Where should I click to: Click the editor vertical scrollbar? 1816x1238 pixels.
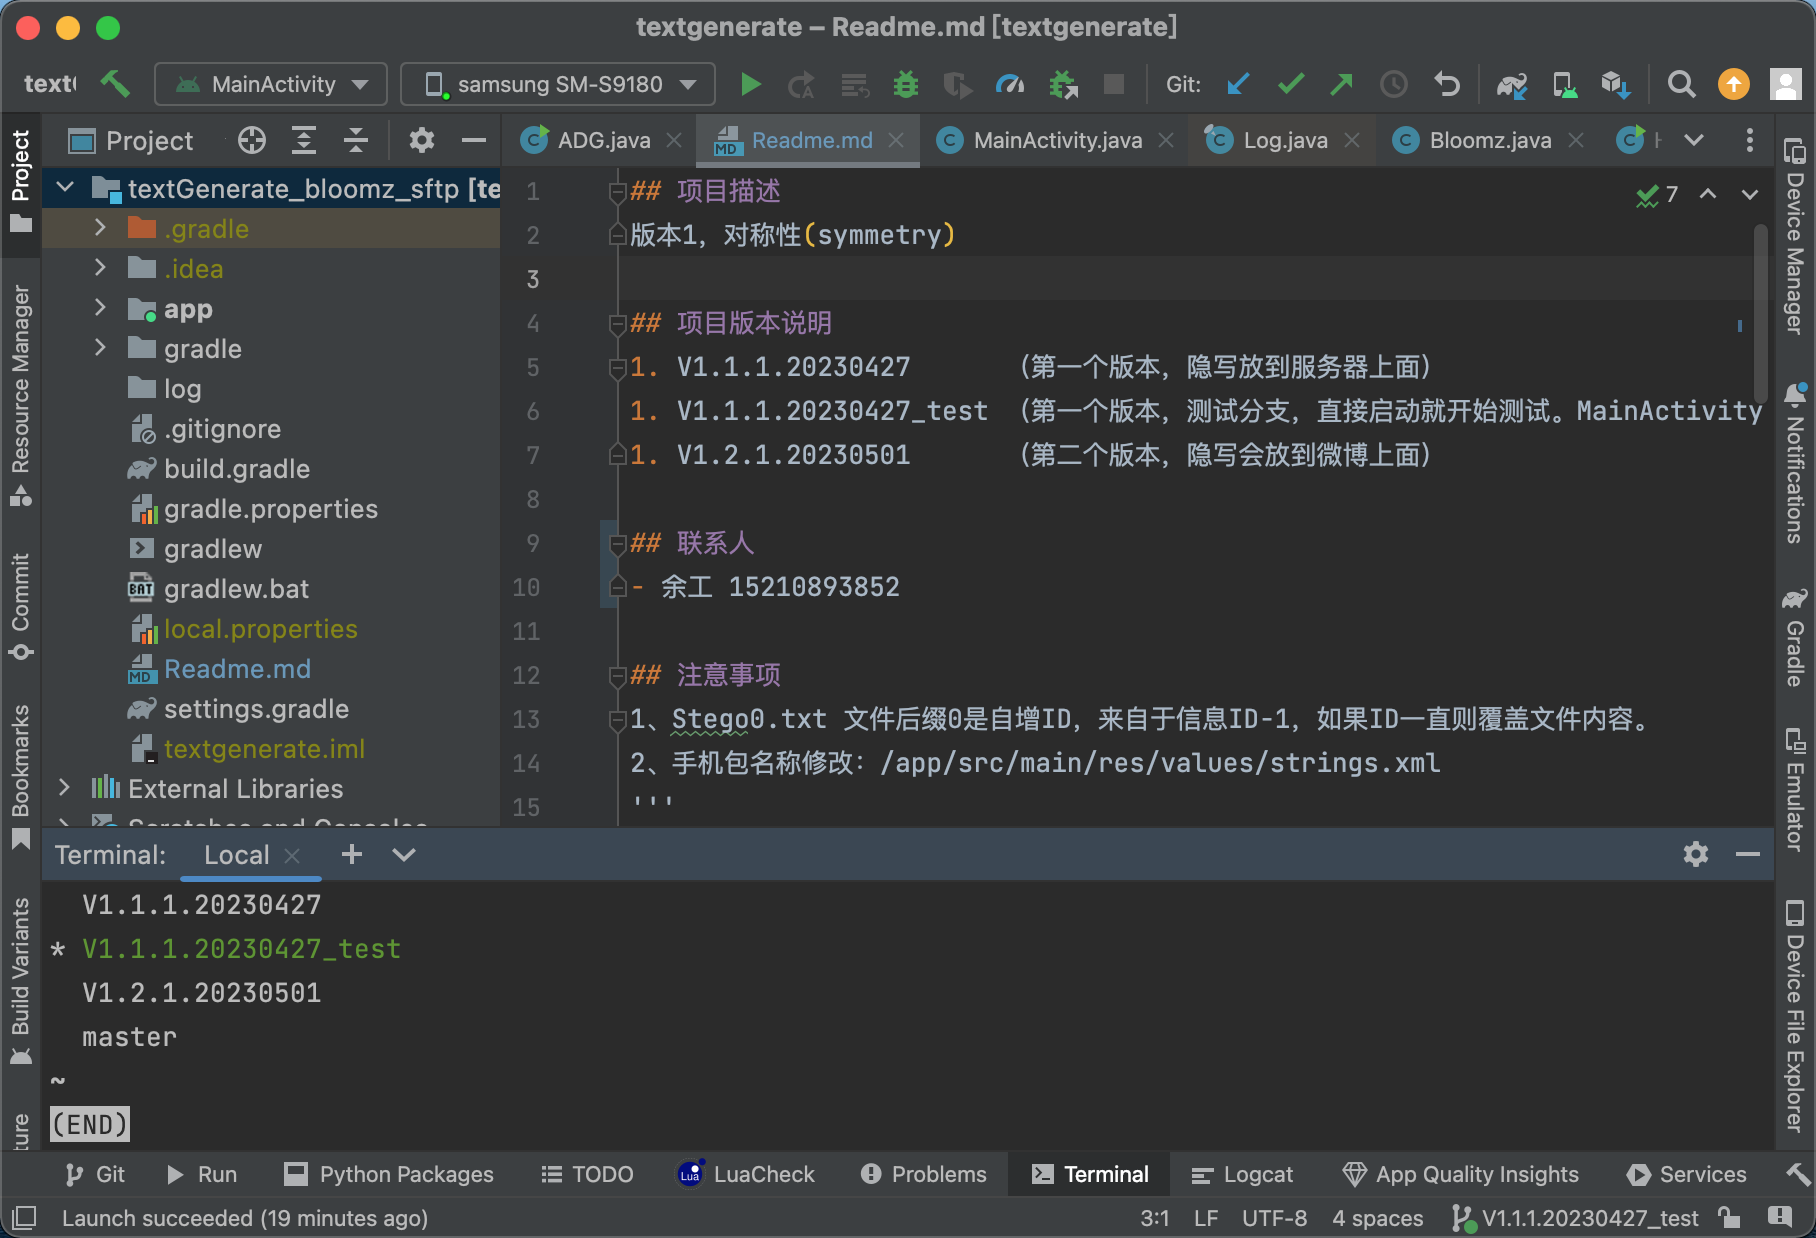[1759, 315]
